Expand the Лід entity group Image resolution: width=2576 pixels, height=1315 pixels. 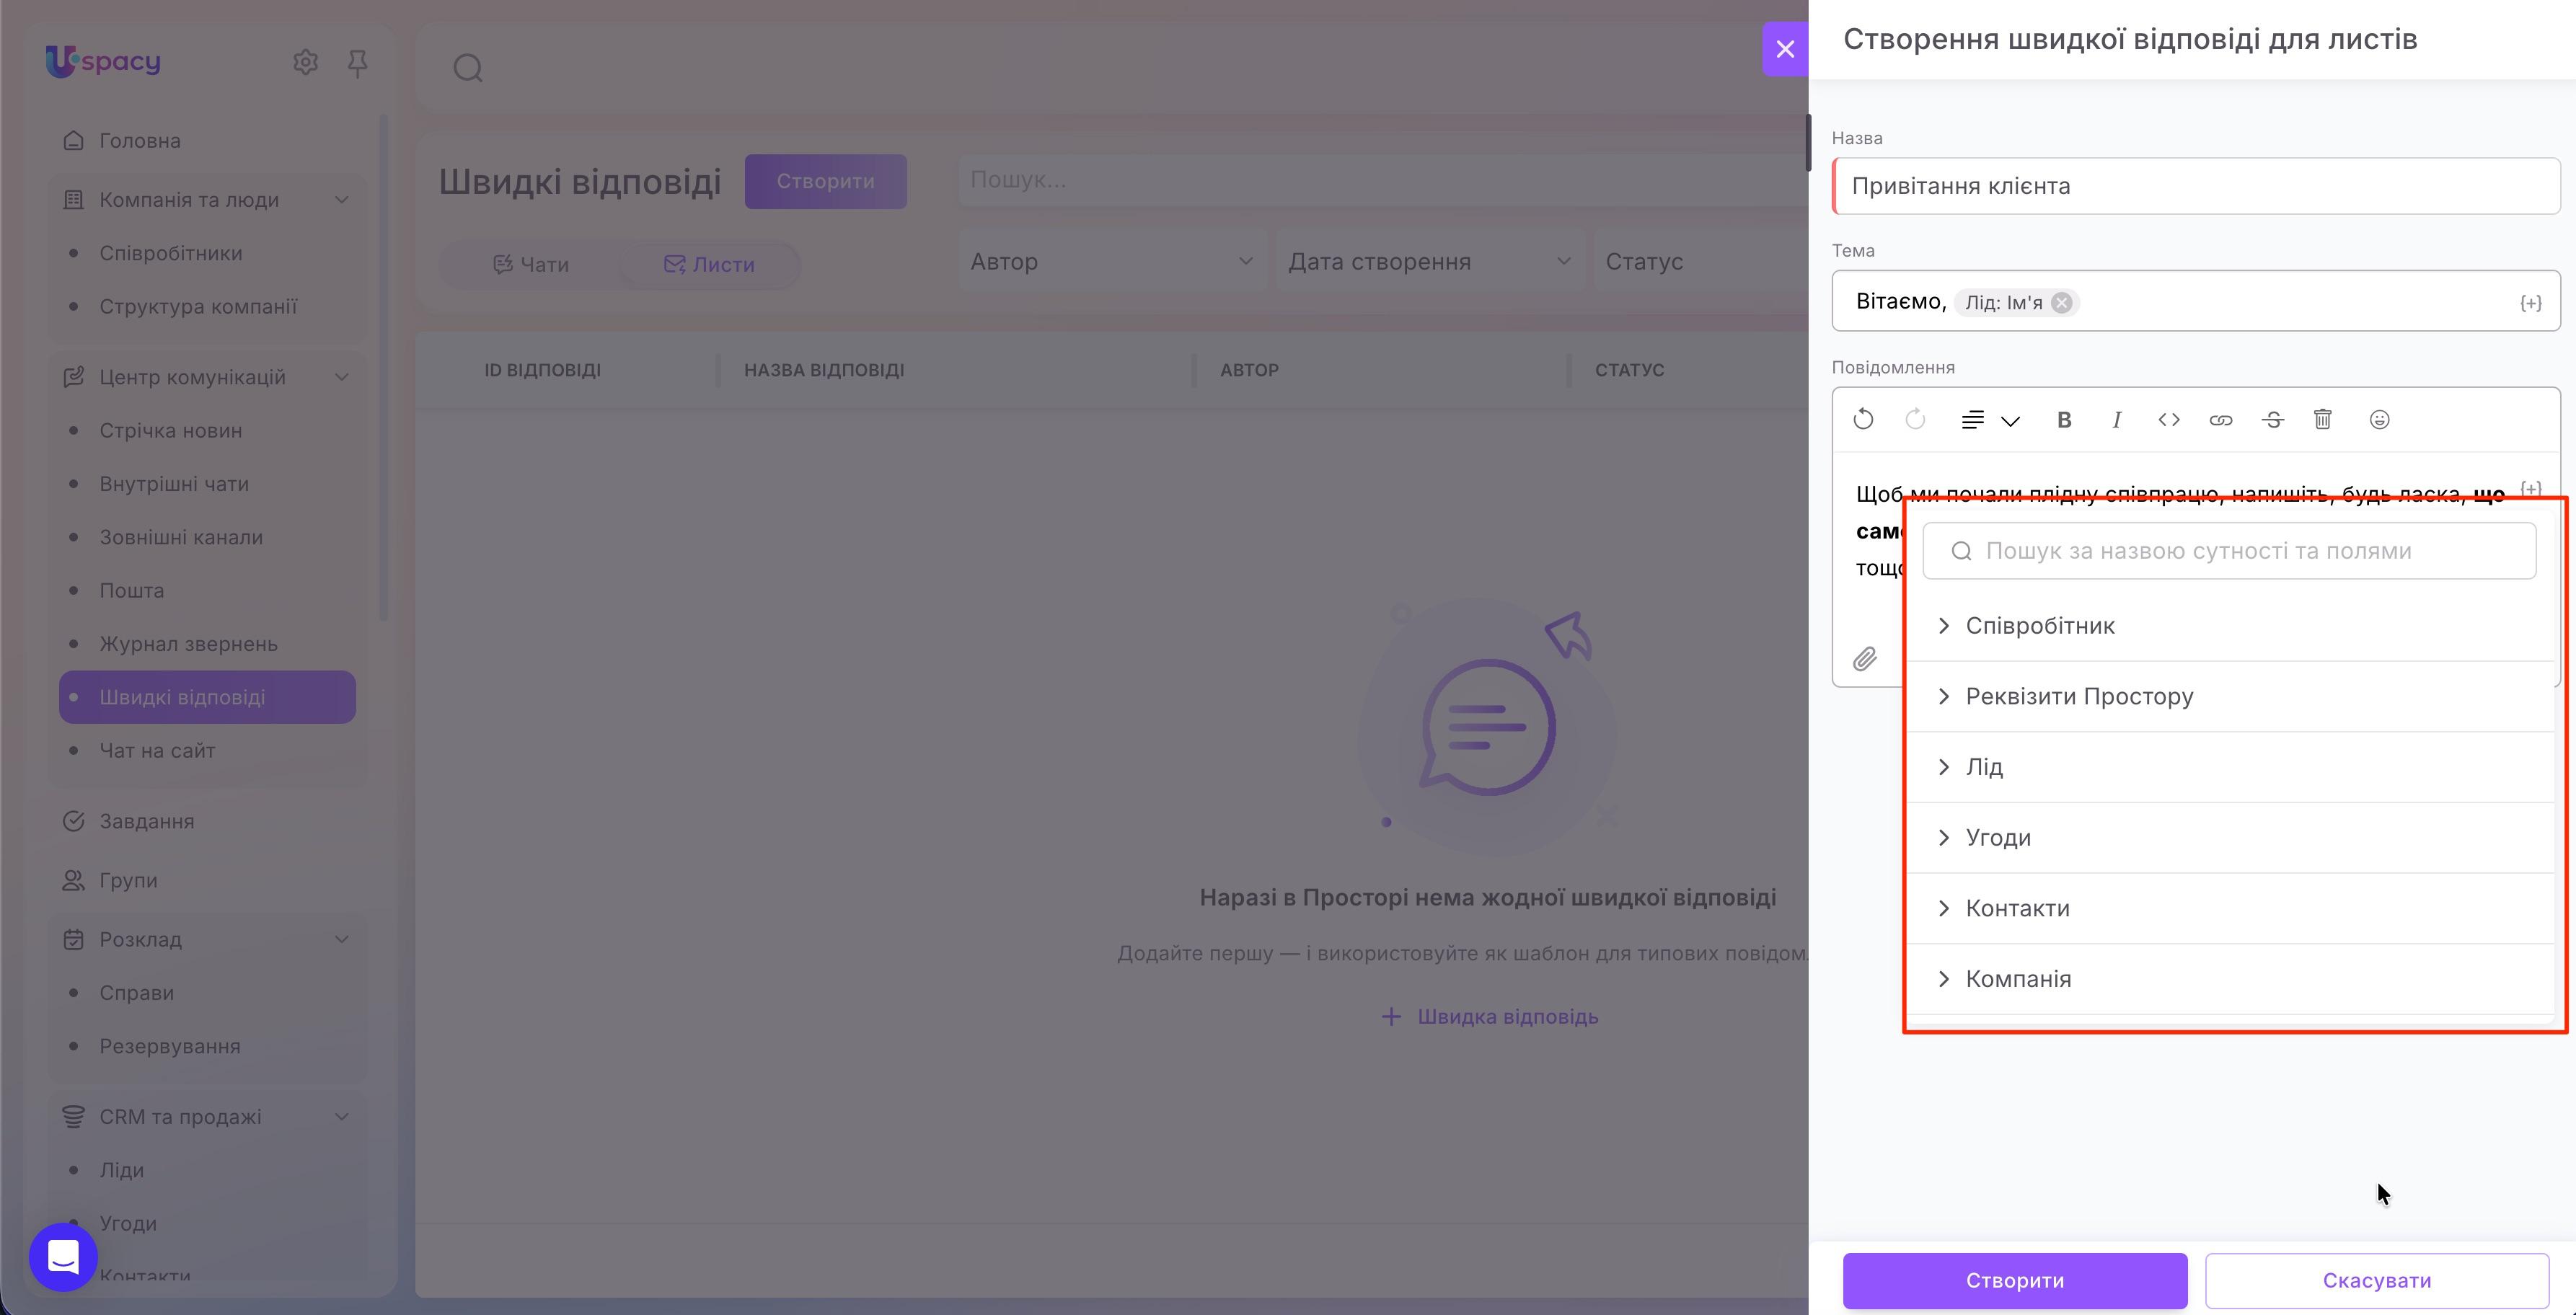click(x=2230, y=767)
